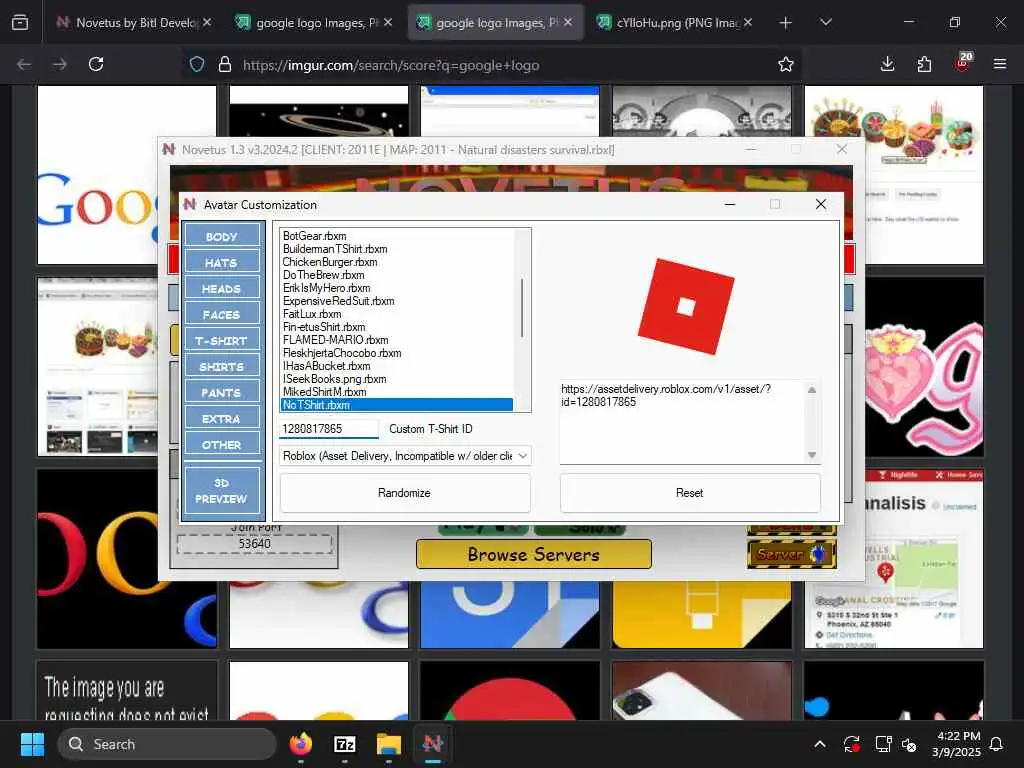Reload the imgur page

click(x=96, y=64)
